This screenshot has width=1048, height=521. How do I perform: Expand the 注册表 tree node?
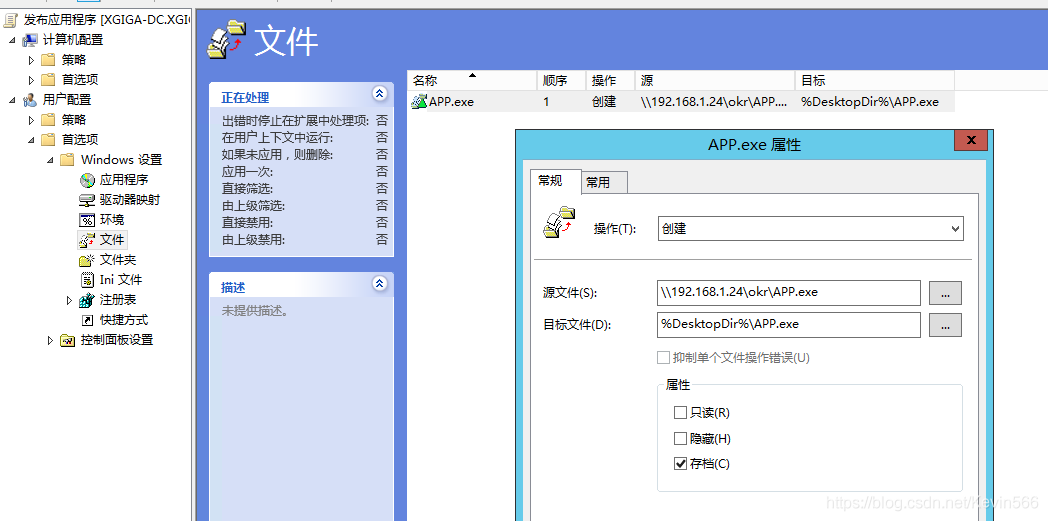(70, 301)
